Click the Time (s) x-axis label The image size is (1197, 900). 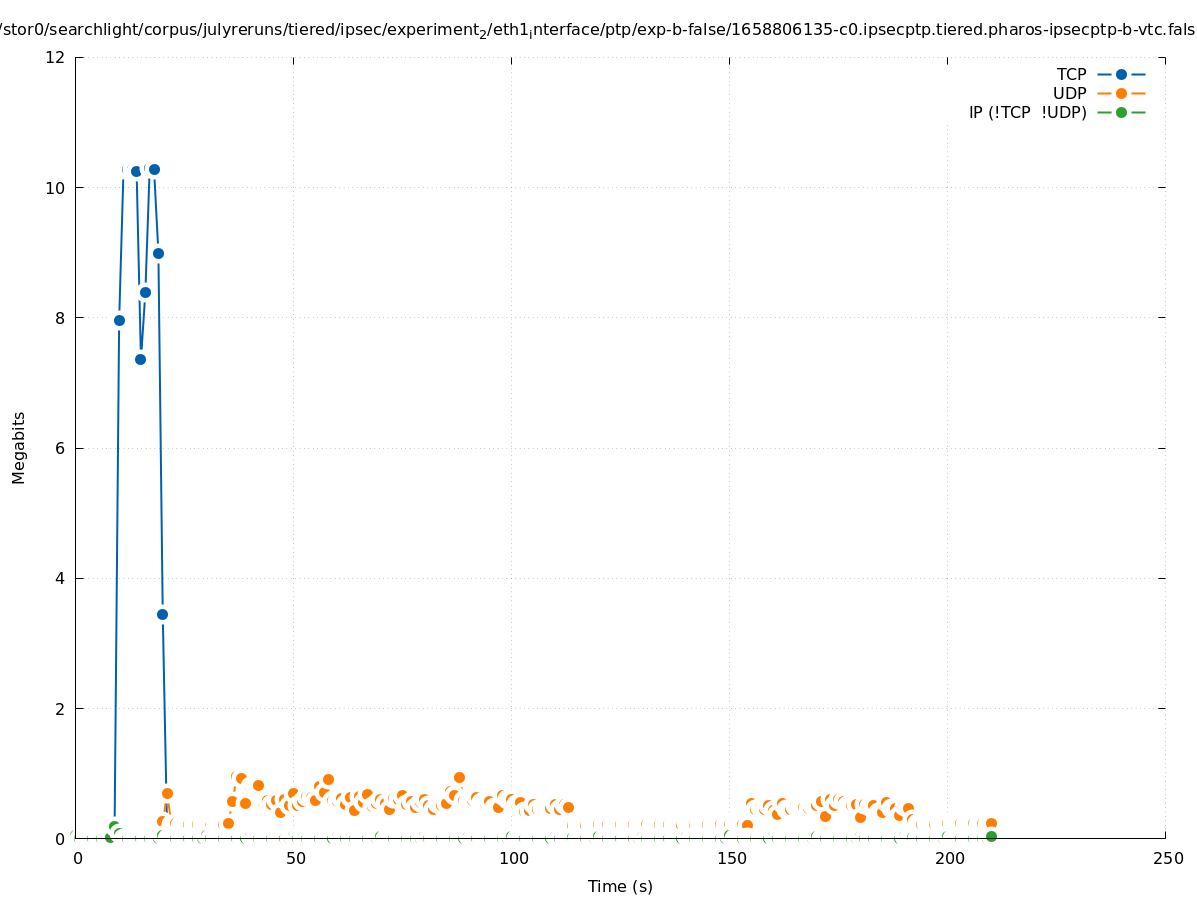pyautogui.click(x=620, y=886)
